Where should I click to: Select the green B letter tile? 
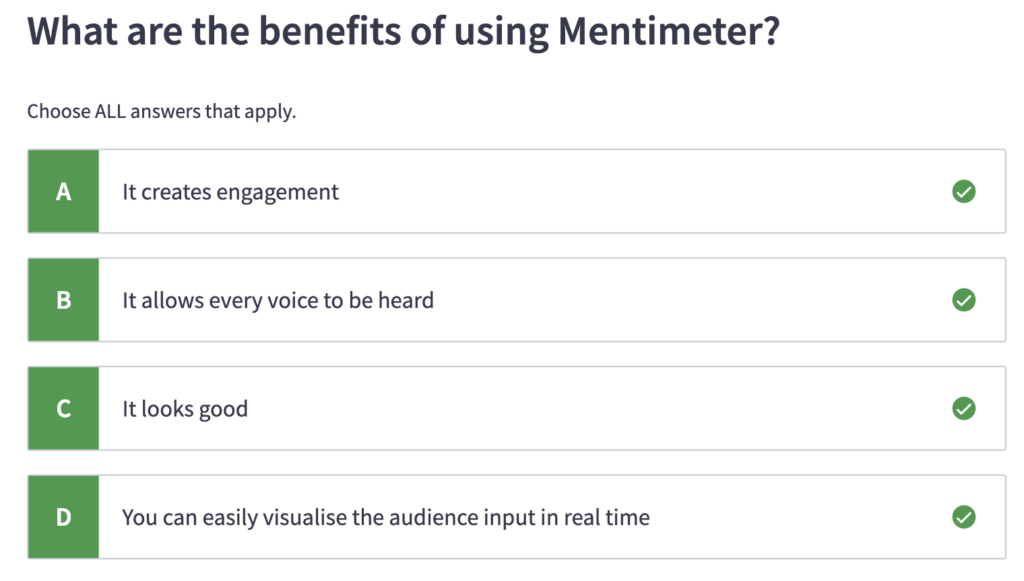[x=63, y=300]
